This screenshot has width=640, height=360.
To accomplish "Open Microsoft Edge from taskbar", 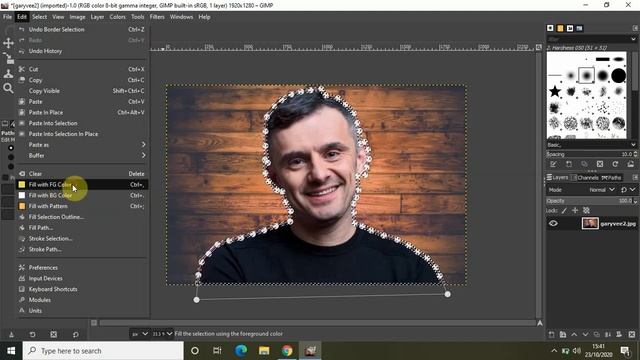I will 241,351.
